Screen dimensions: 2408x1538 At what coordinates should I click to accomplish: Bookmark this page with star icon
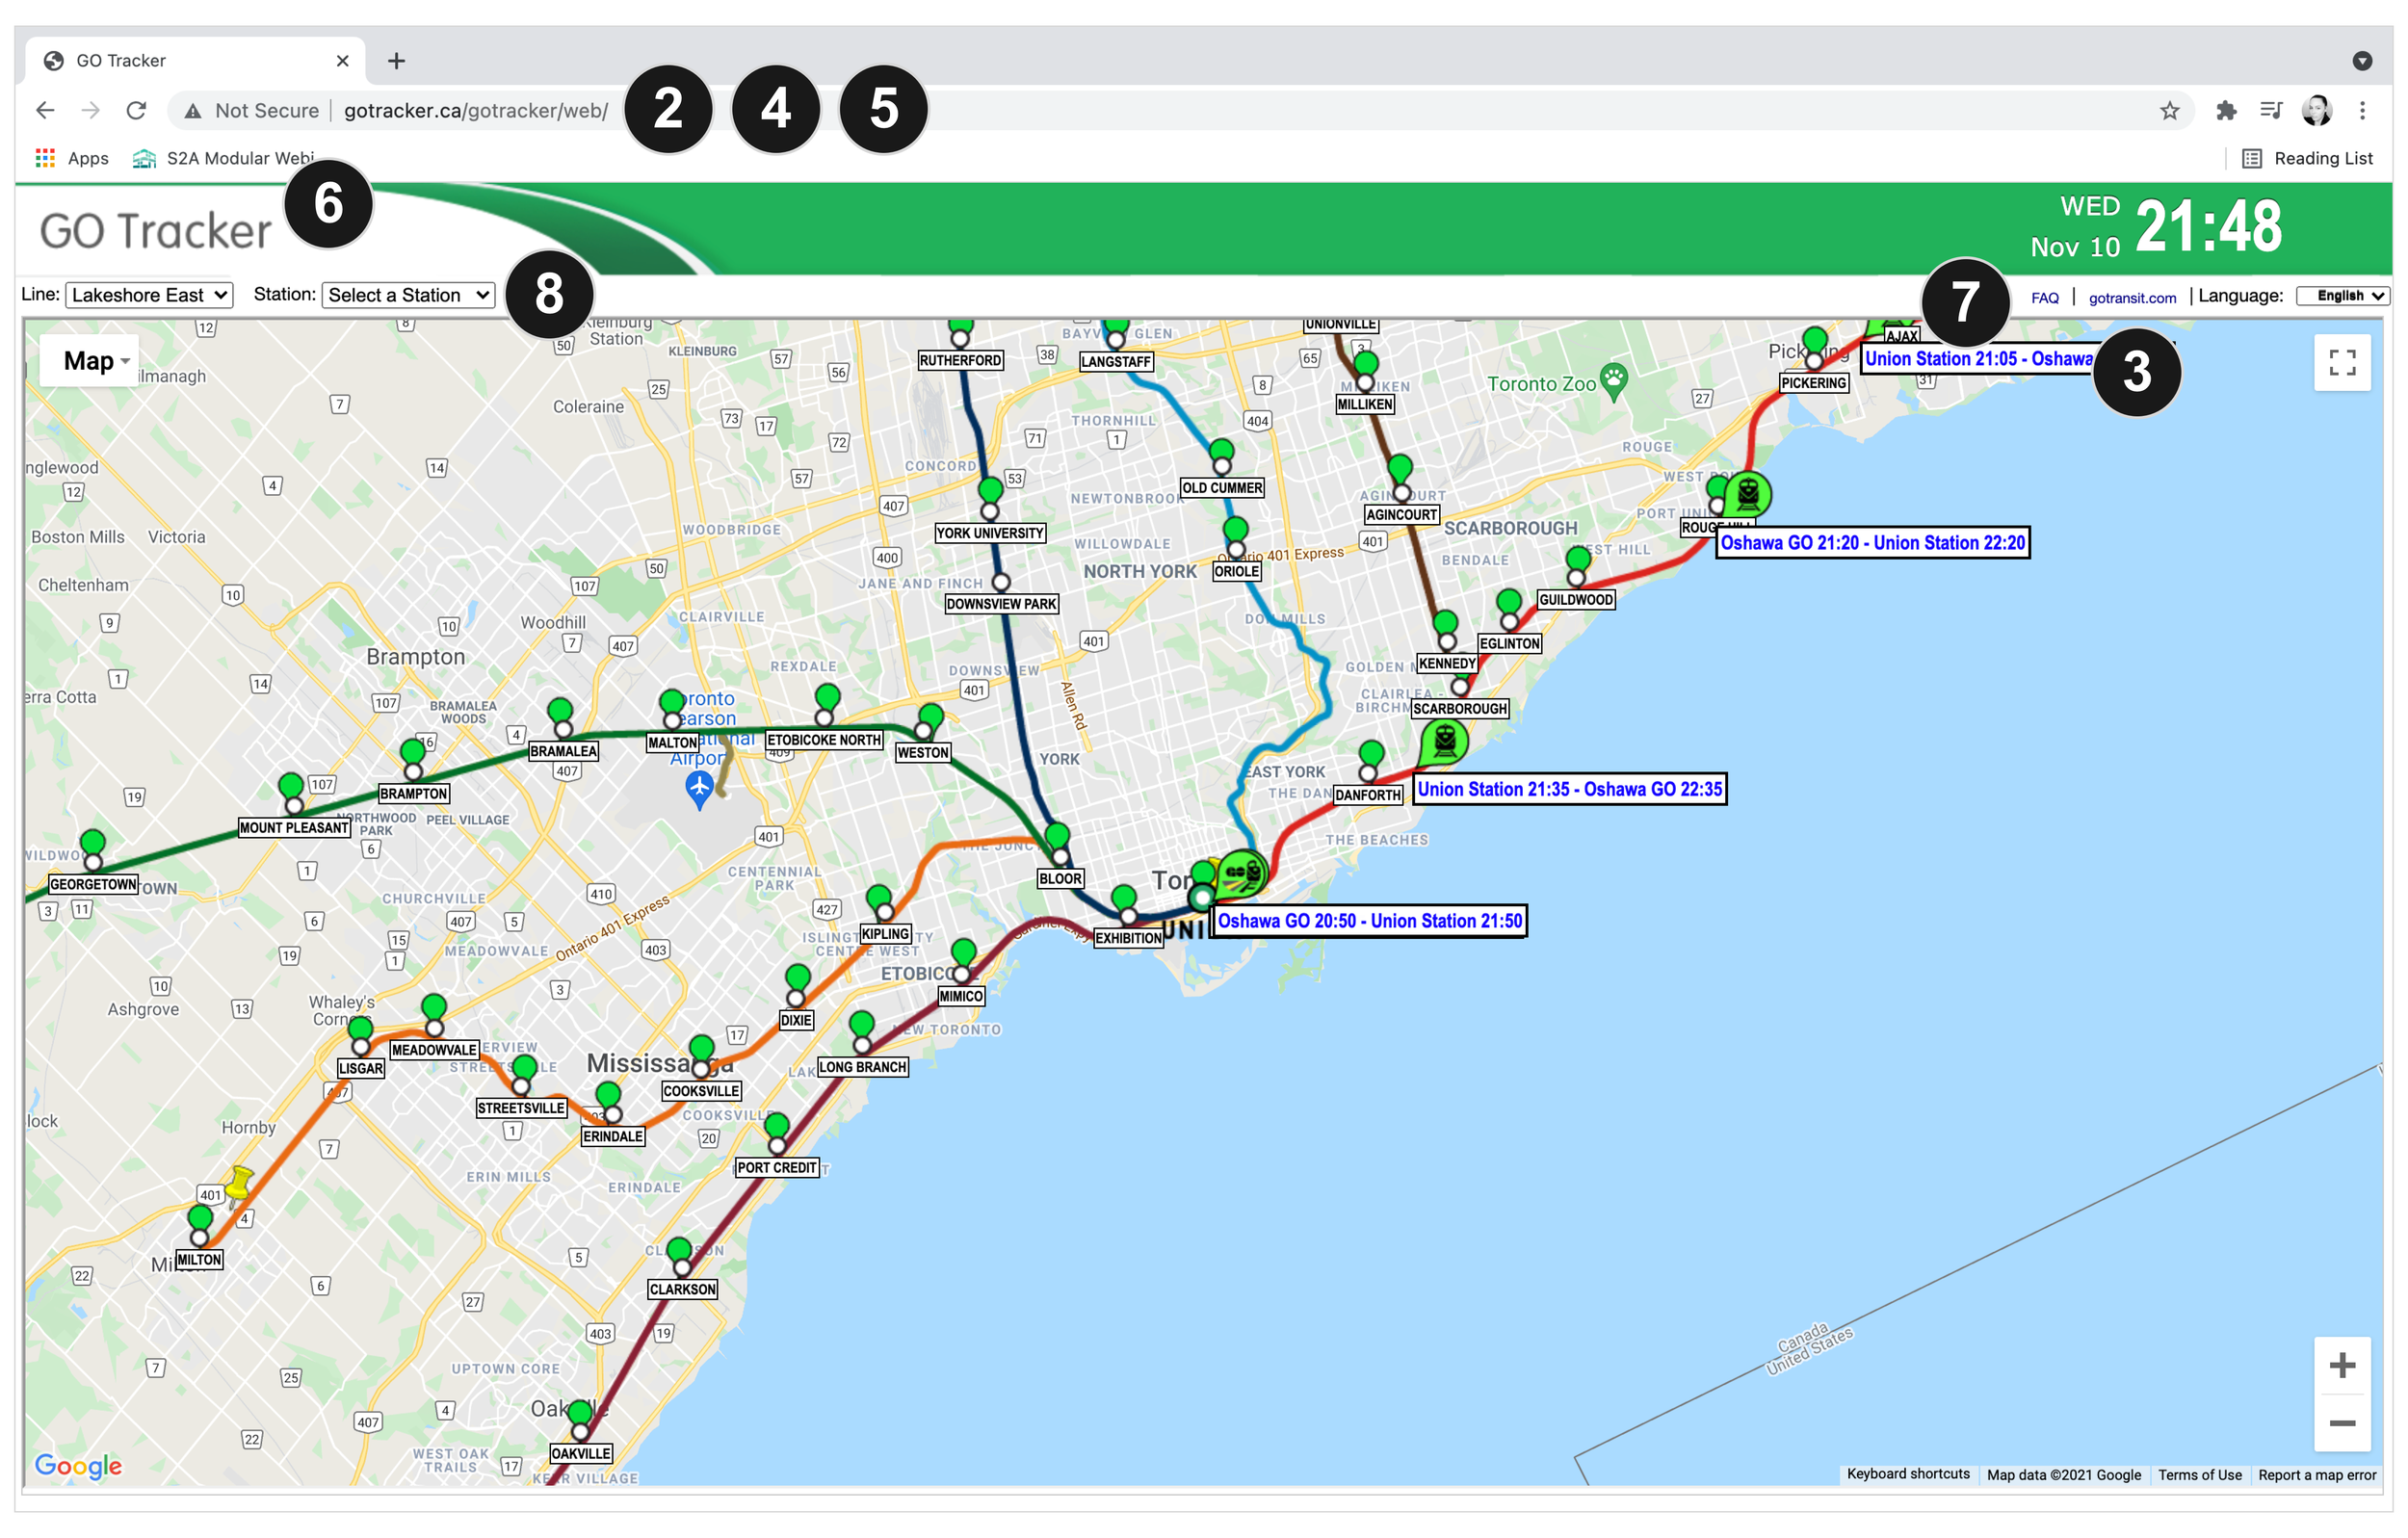[x=2169, y=111]
